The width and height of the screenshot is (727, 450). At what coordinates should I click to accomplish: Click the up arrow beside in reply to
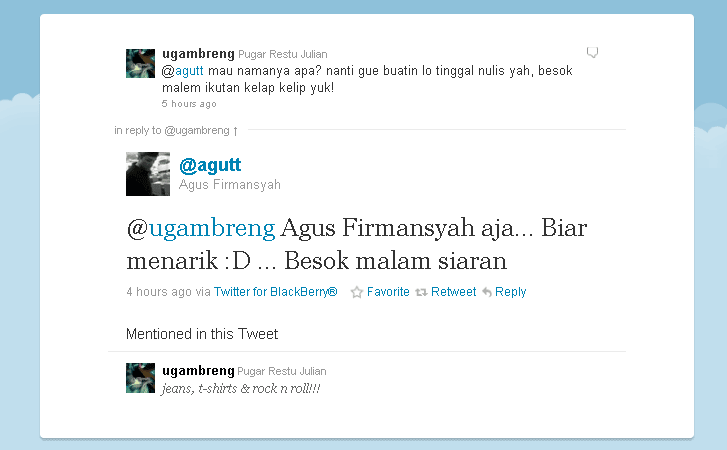(x=236, y=131)
